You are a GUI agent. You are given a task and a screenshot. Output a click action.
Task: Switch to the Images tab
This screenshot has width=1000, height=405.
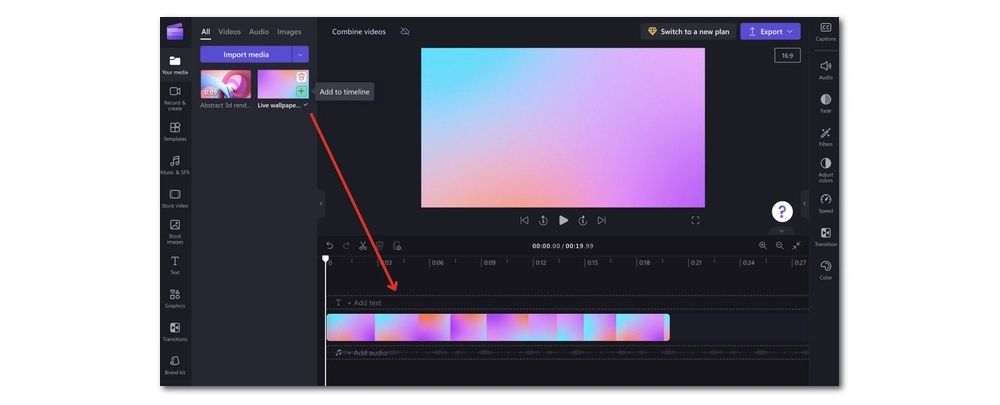click(x=289, y=31)
